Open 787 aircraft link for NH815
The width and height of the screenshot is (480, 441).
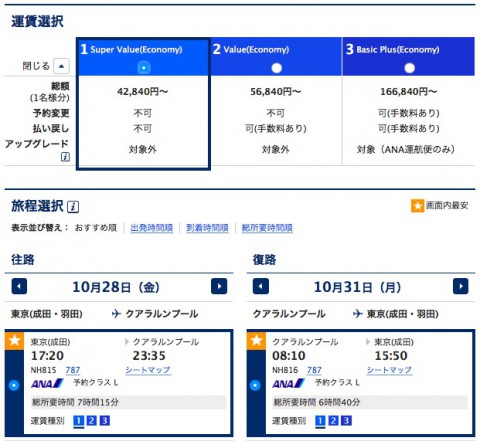click(73, 370)
